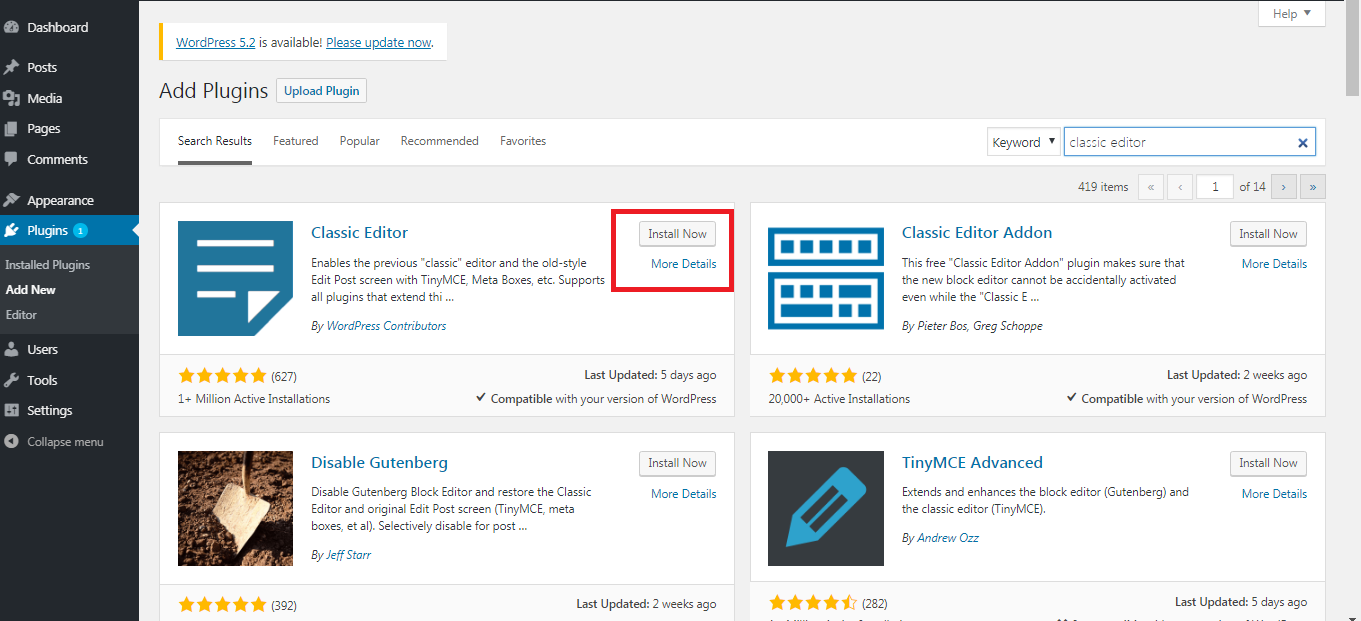1361x621 pixels.
Task: Click 1+ Million Active Installations text
Action: point(254,399)
